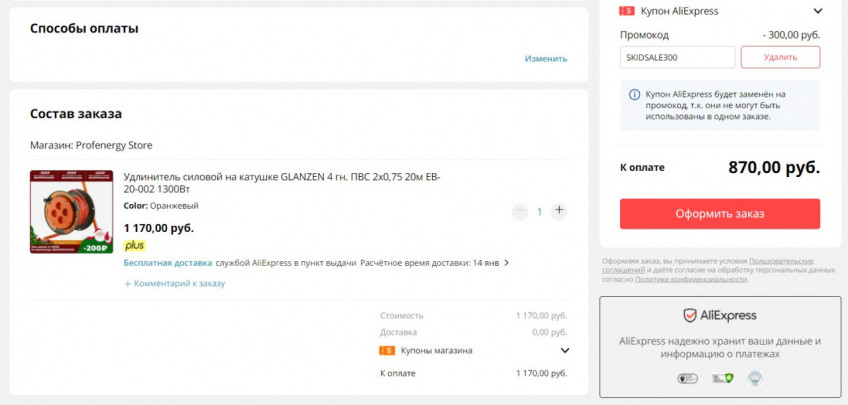Viewport: 848px width, 405px height.
Task: Click Удалить to remove the promo code
Action: pos(780,57)
